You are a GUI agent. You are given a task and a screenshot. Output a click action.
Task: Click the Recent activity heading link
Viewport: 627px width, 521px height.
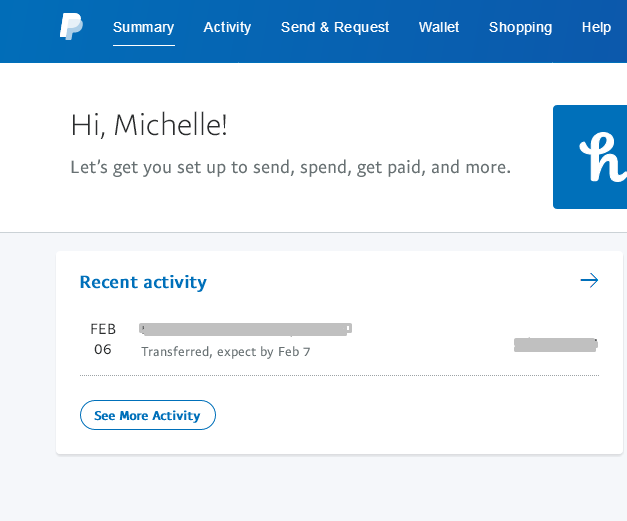click(143, 282)
